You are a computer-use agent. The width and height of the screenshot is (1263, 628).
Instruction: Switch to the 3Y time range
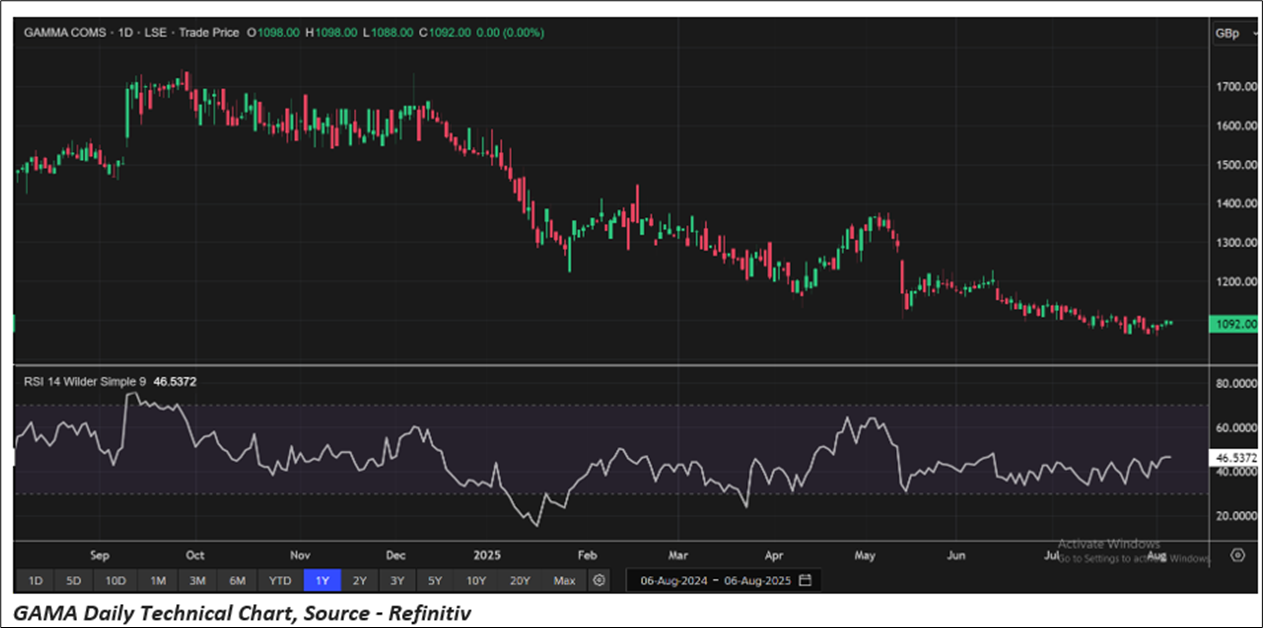(397, 580)
